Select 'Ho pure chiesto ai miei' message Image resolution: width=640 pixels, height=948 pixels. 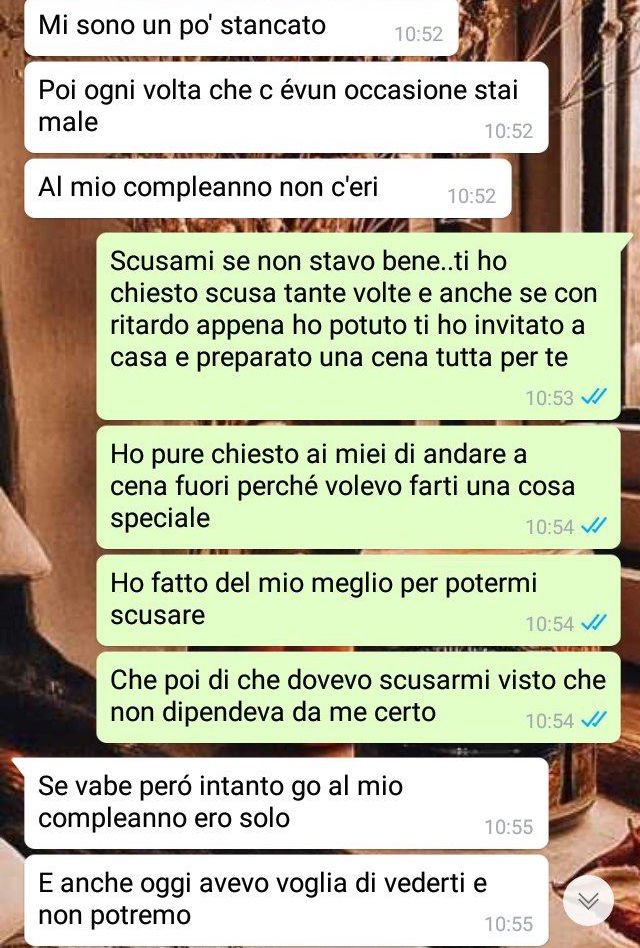358,487
